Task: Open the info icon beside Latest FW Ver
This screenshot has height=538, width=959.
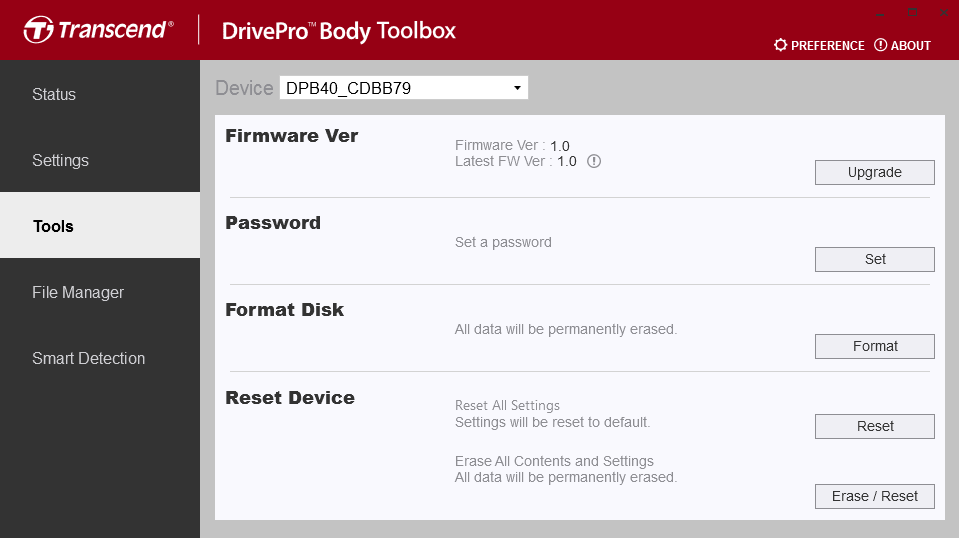Action: [x=594, y=161]
